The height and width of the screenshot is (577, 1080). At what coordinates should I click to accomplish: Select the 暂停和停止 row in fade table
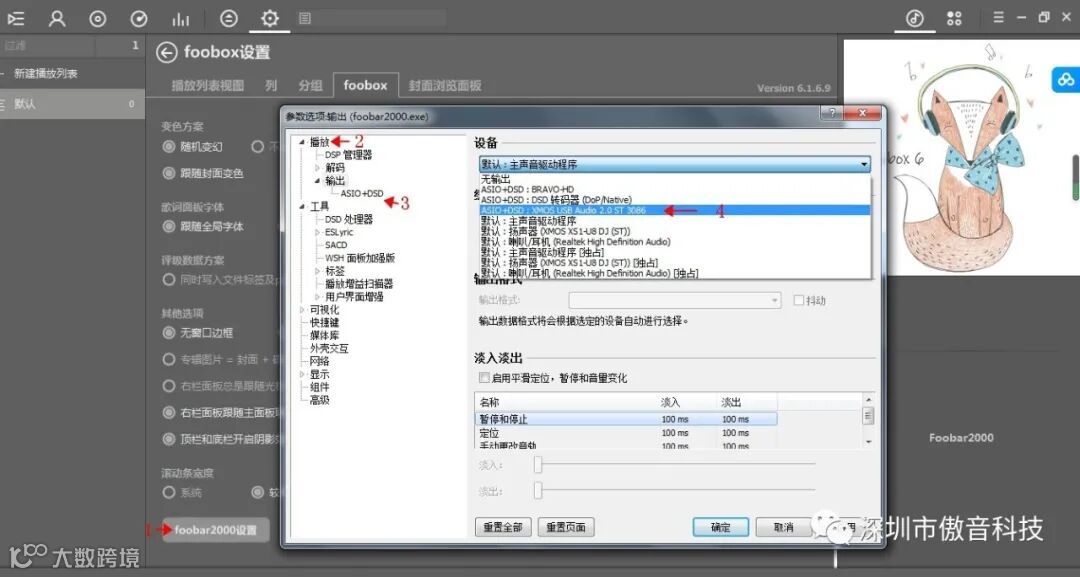(625, 419)
